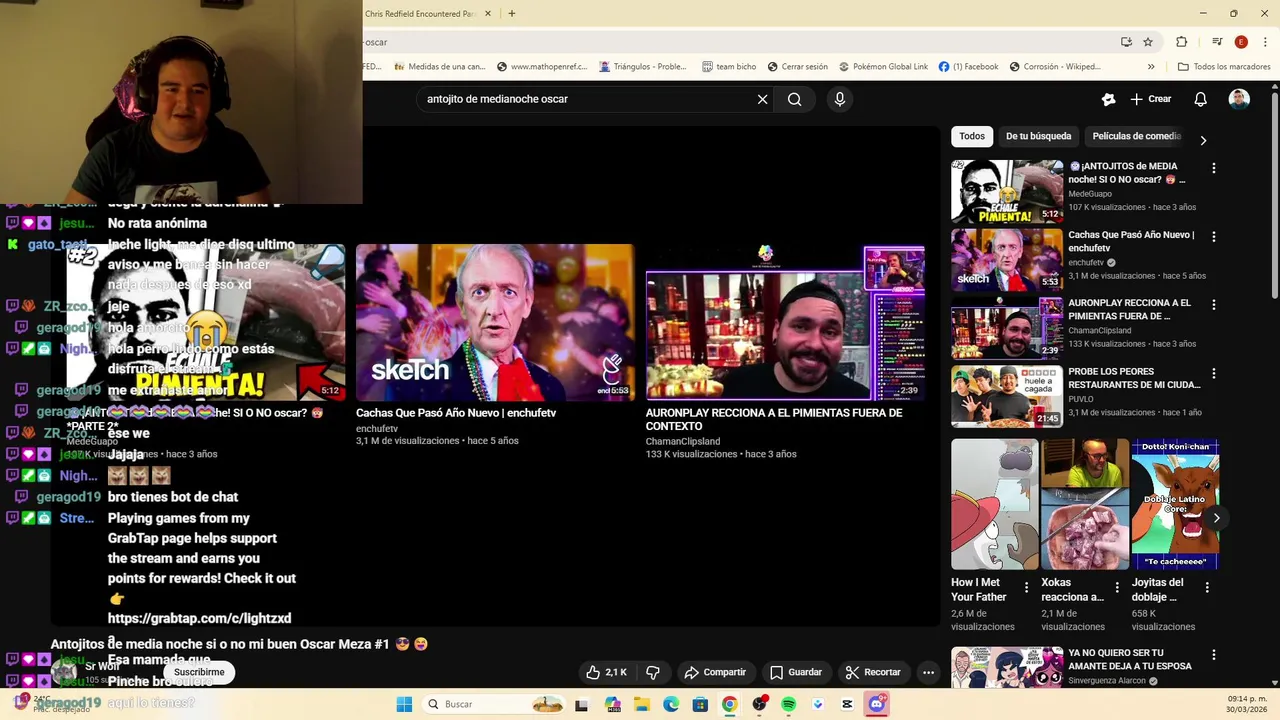This screenshot has width=1280, height=720.
Task: Click the Crear button
Action: [x=1151, y=99]
